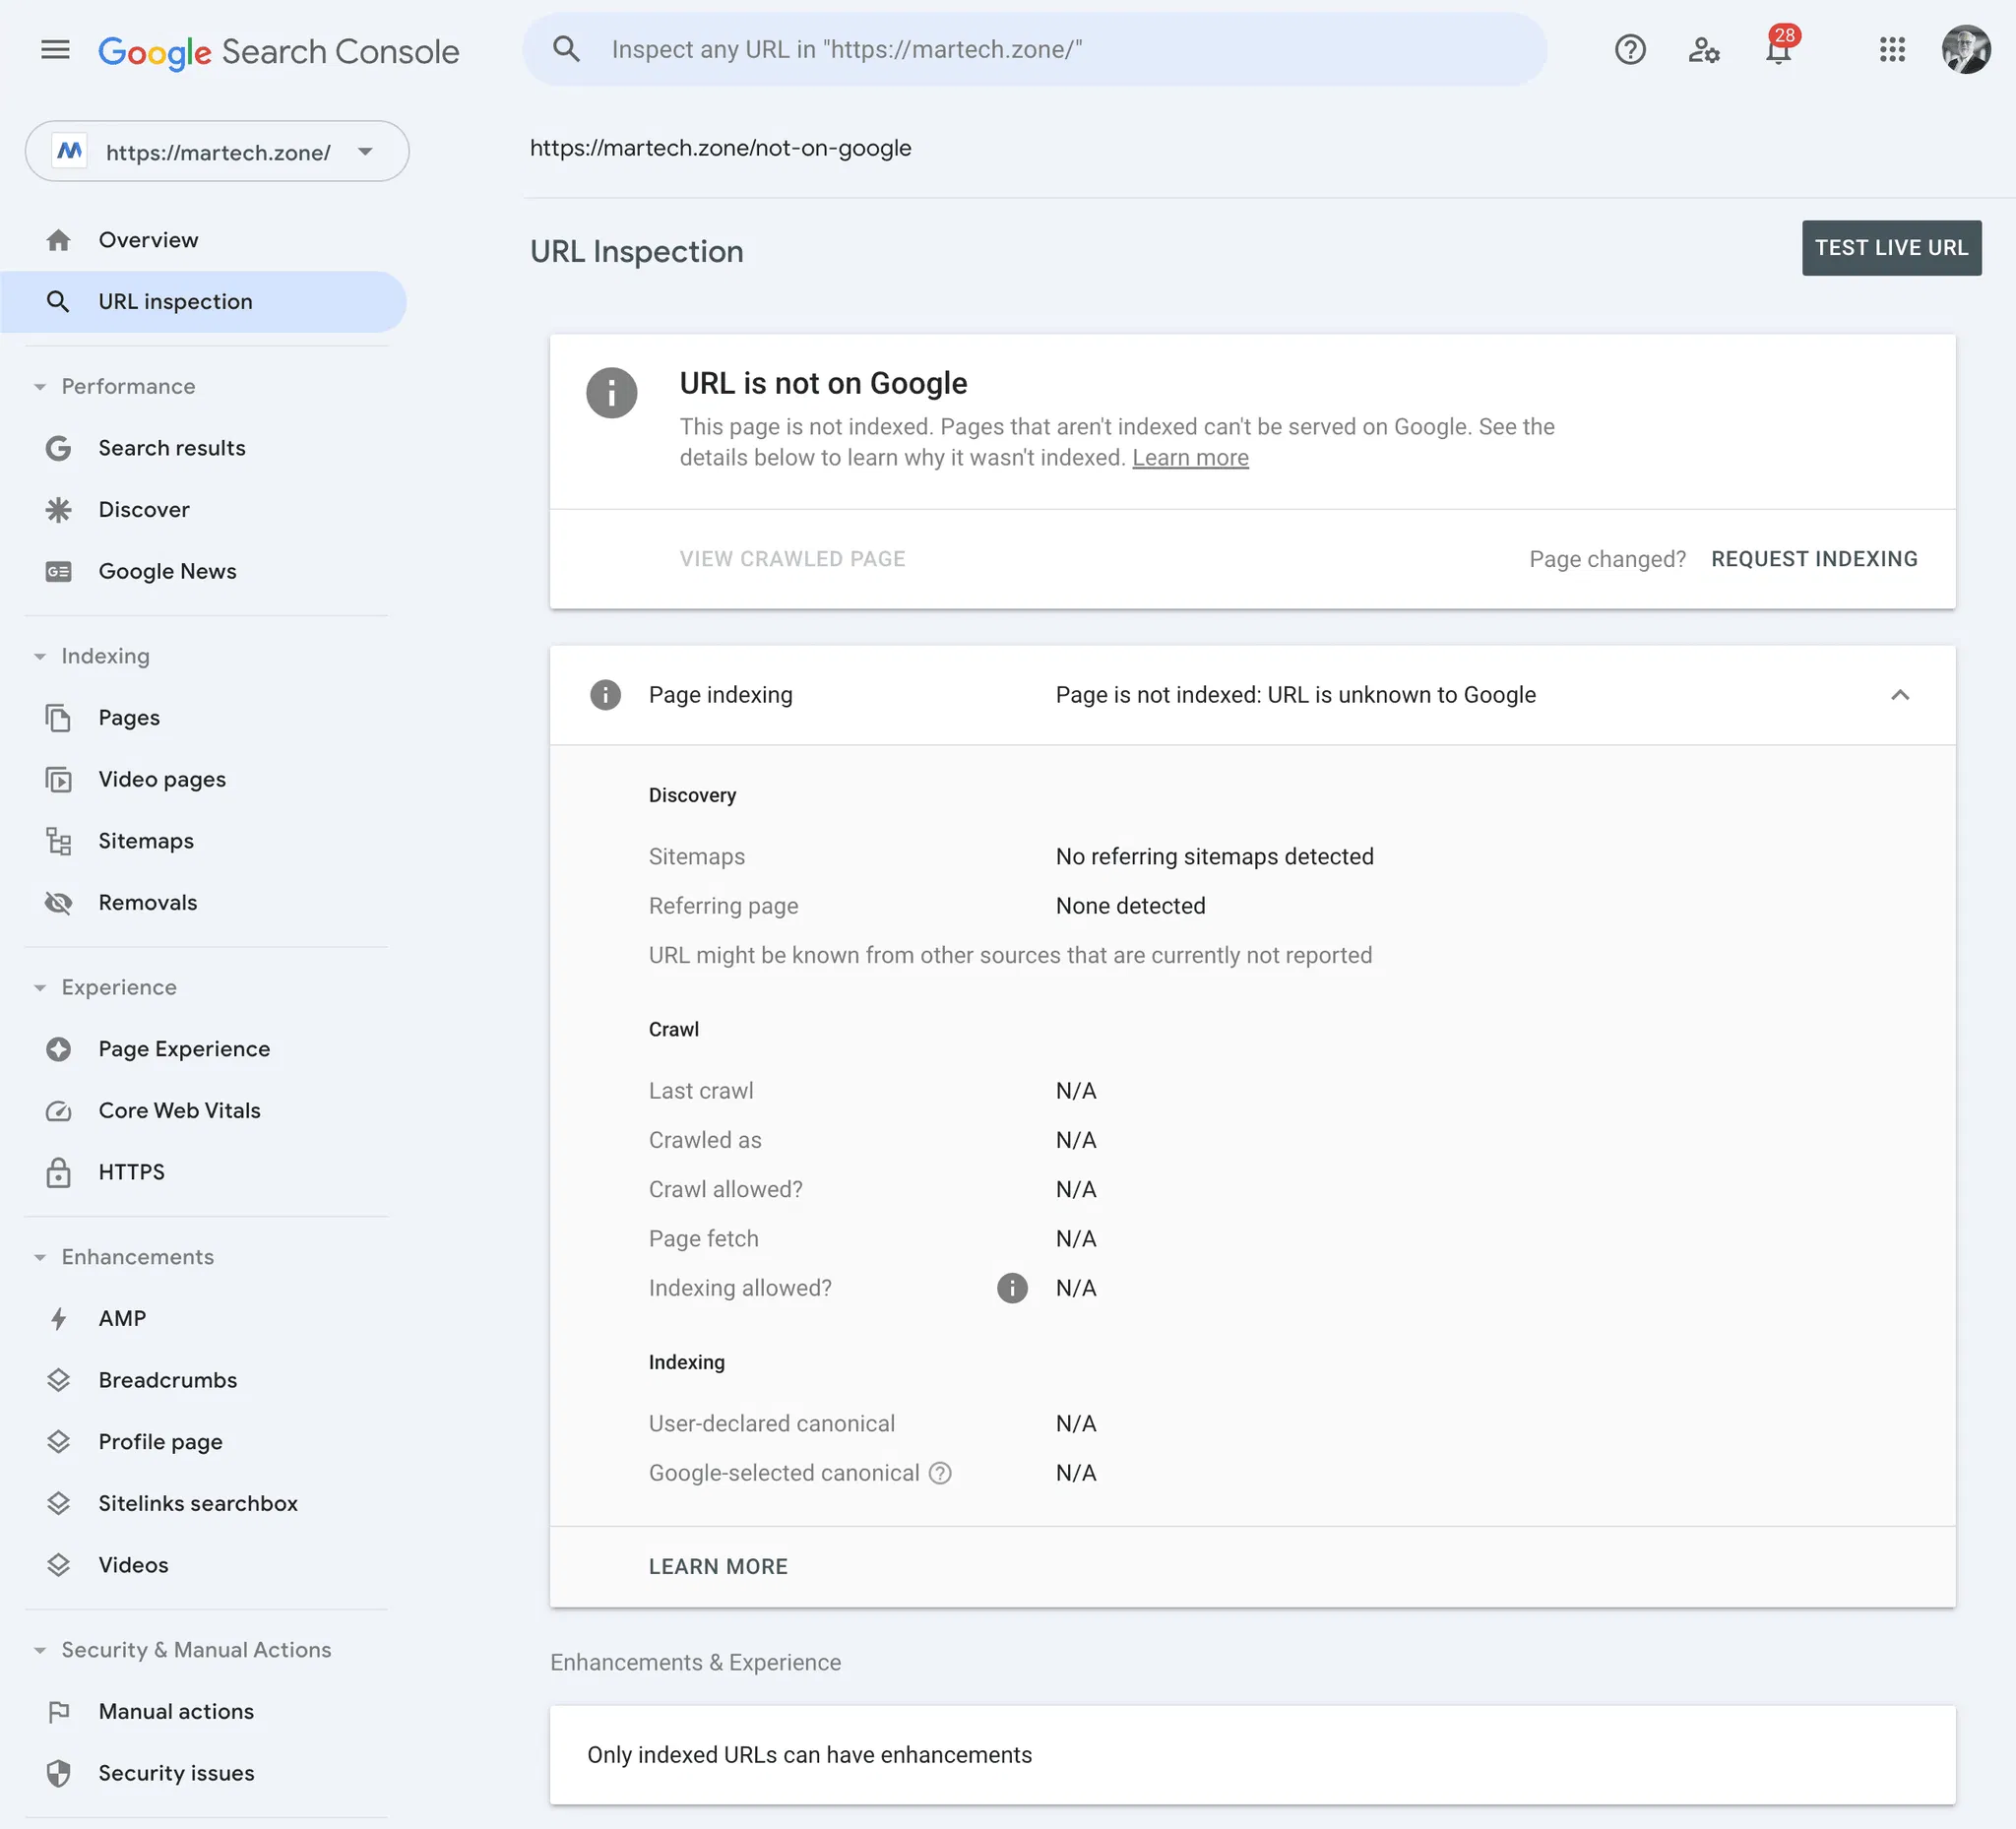Open the hamburger main menu

coord(55,49)
